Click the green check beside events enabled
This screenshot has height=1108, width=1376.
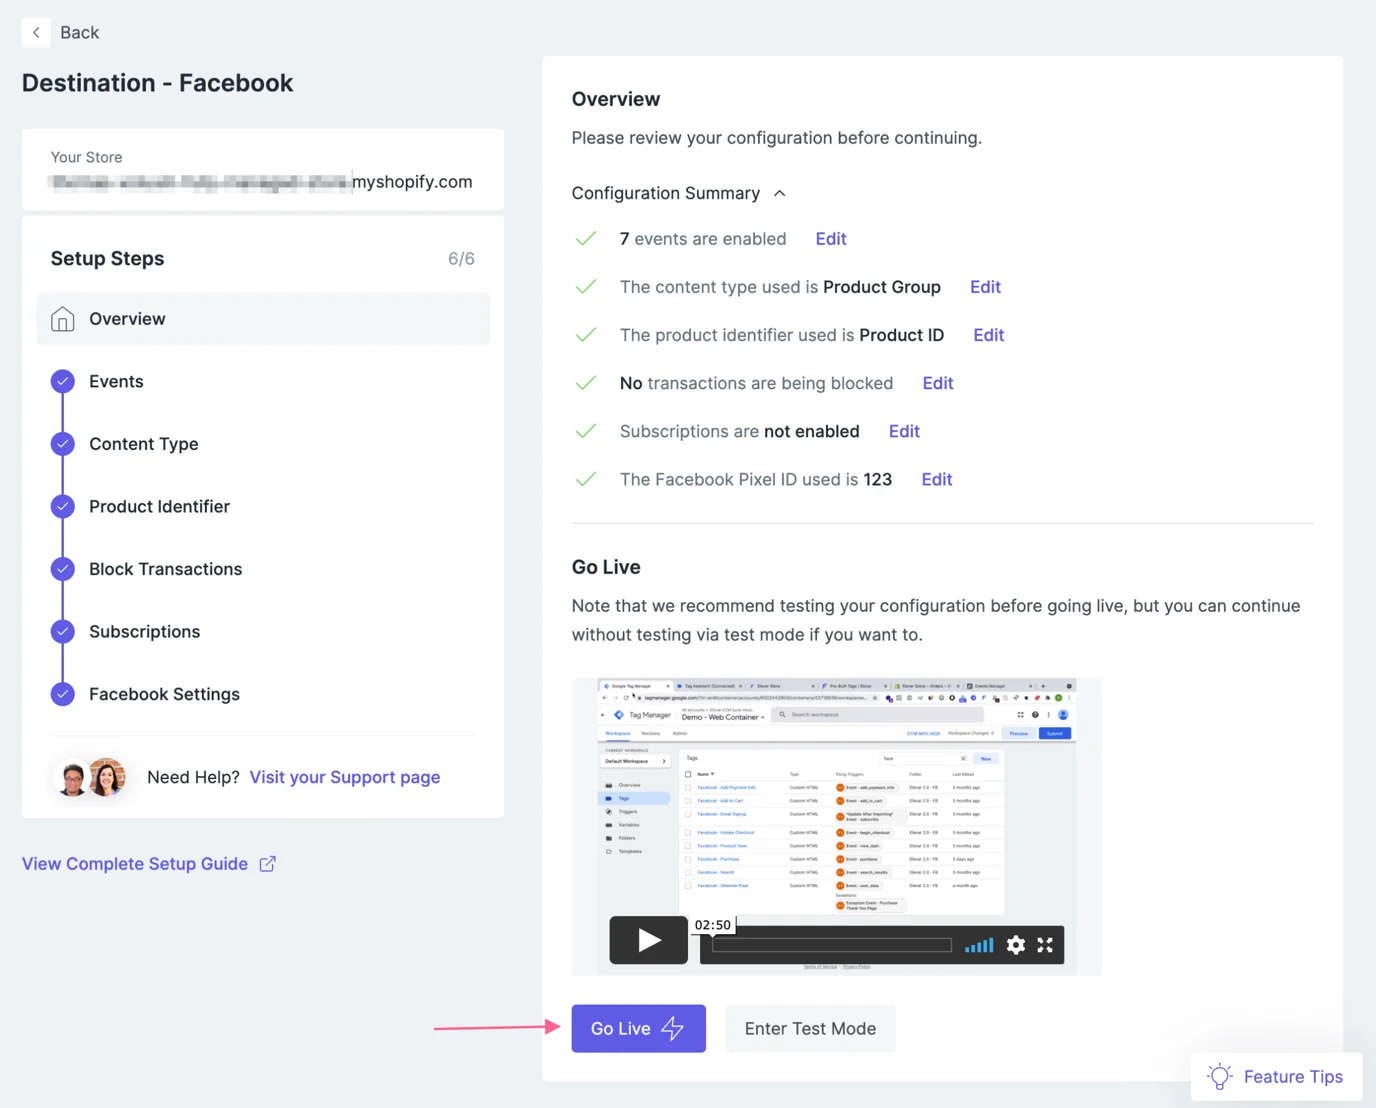(x=586, y=239)
